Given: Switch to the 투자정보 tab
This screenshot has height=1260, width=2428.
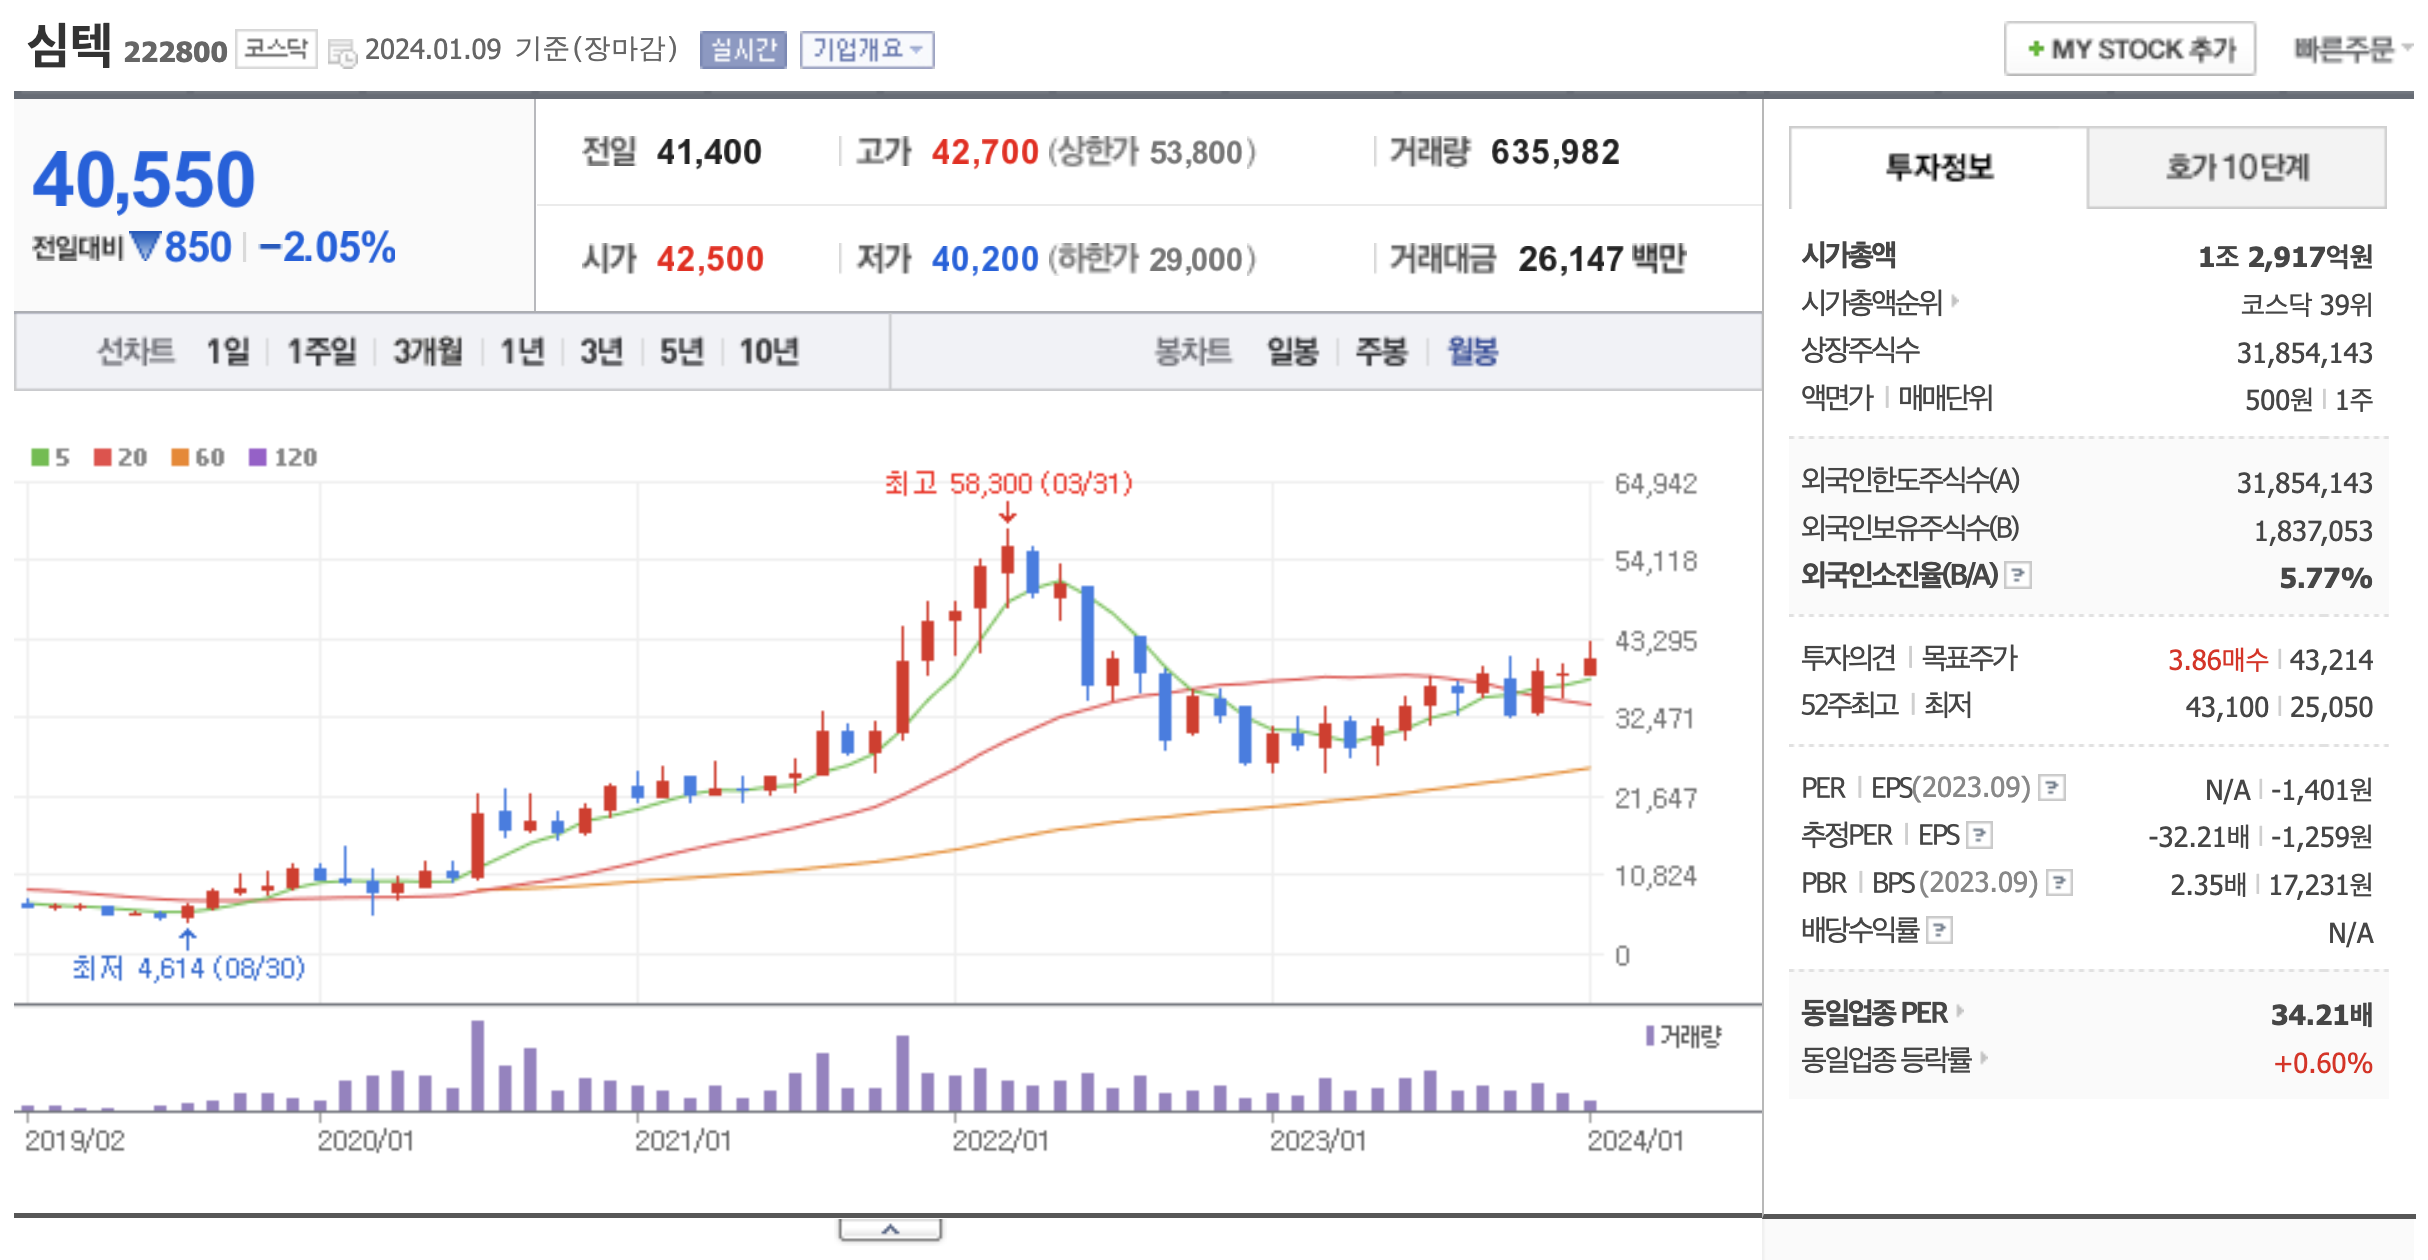Looking at the screenshot, I should click(x=1938, y=167).
